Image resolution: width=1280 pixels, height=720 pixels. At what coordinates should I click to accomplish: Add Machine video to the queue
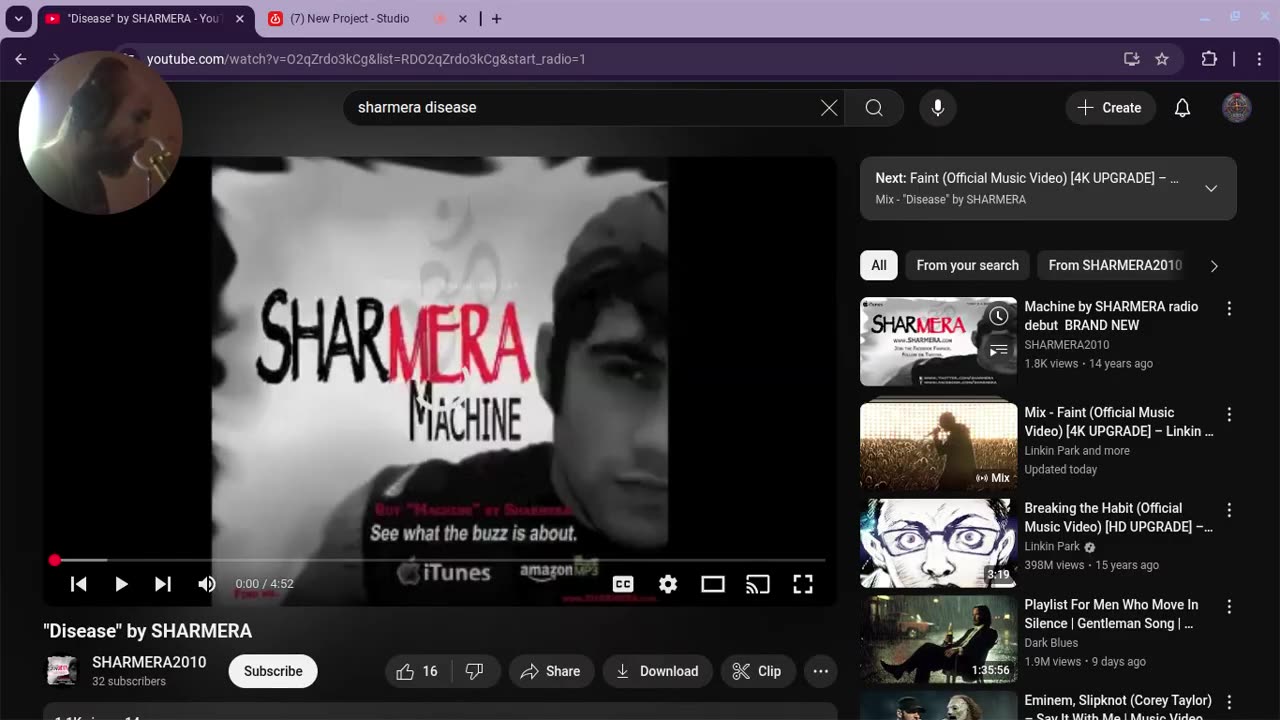[999, 350]
